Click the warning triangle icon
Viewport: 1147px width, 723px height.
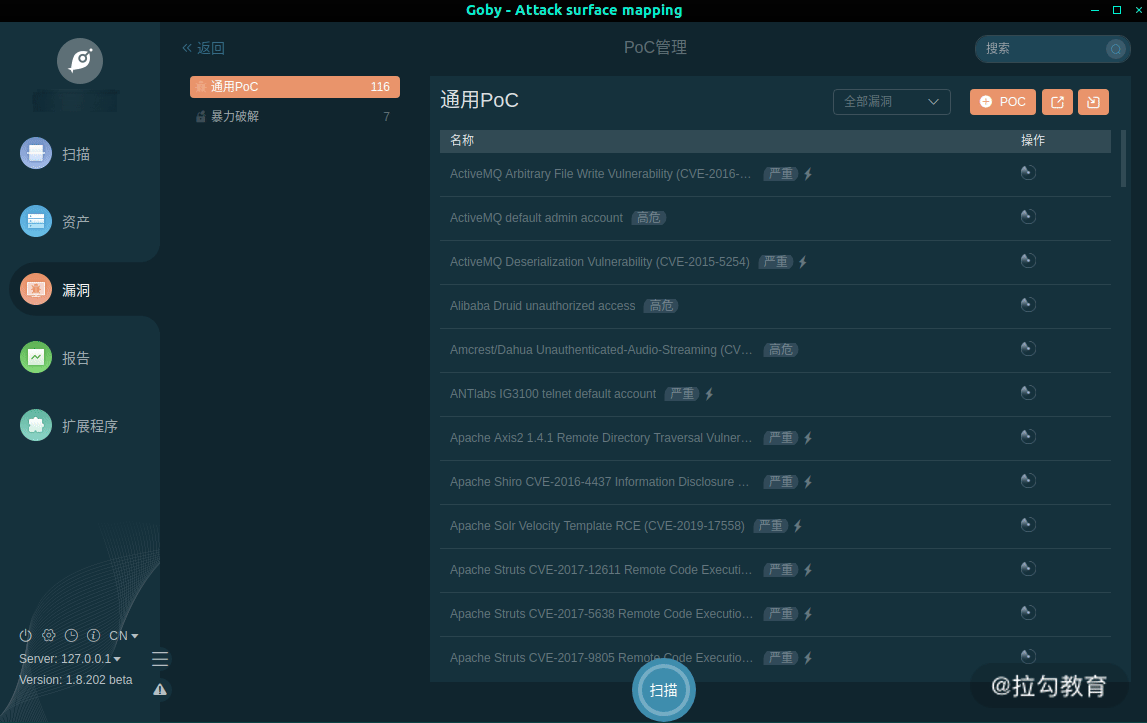point(160,689)
